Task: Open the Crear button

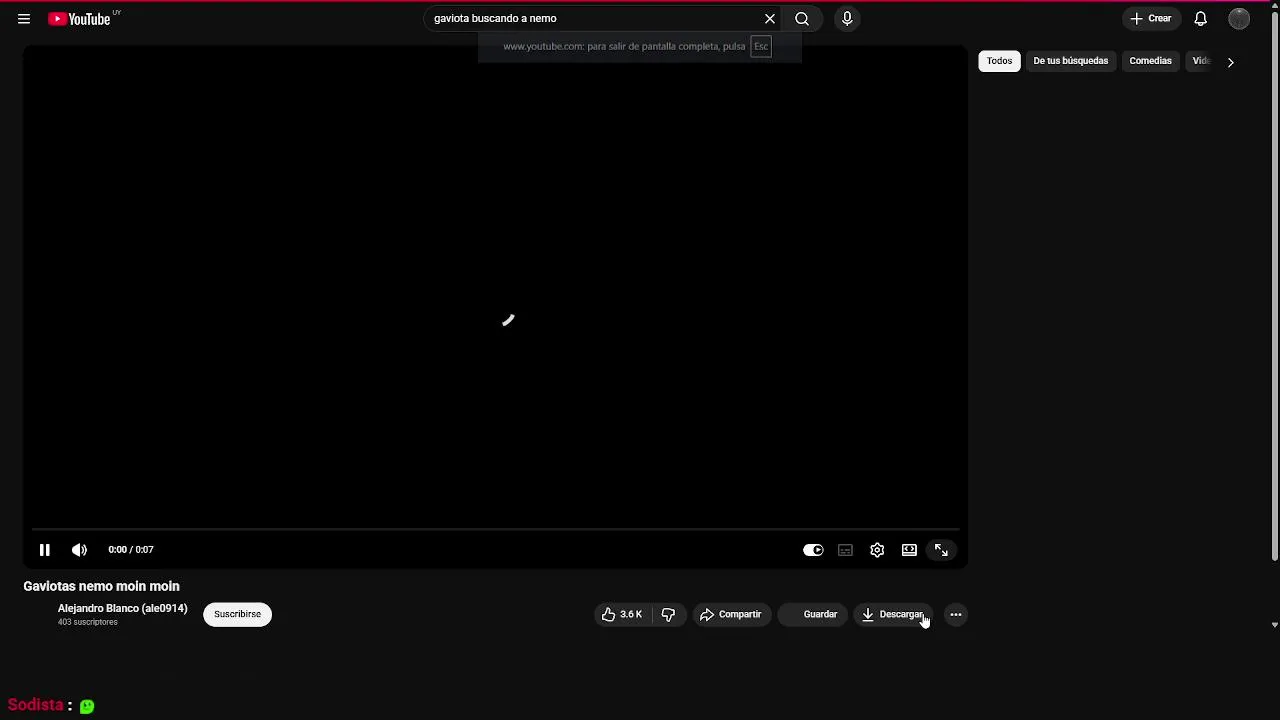Action: click(1151, 19)
